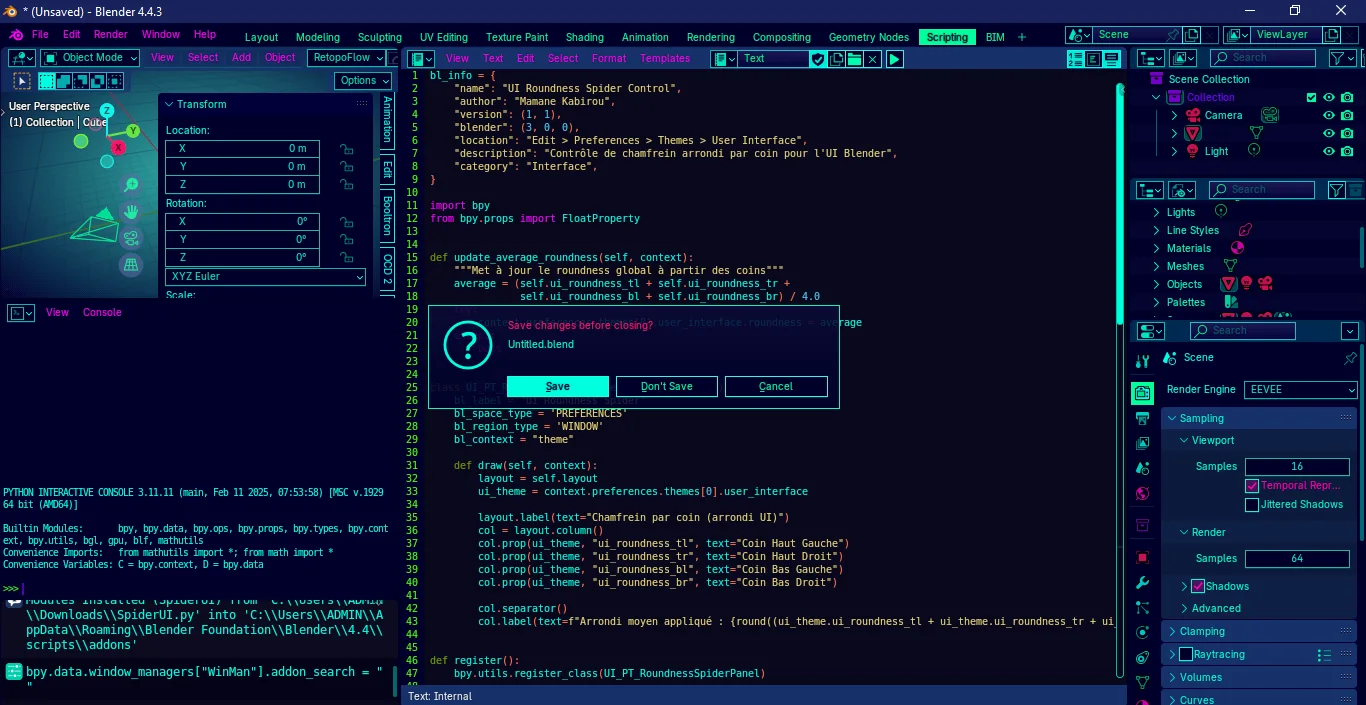Expand the Volumes panel
The width and height of the screenshot is (1366, 705).
(1259, 678)
